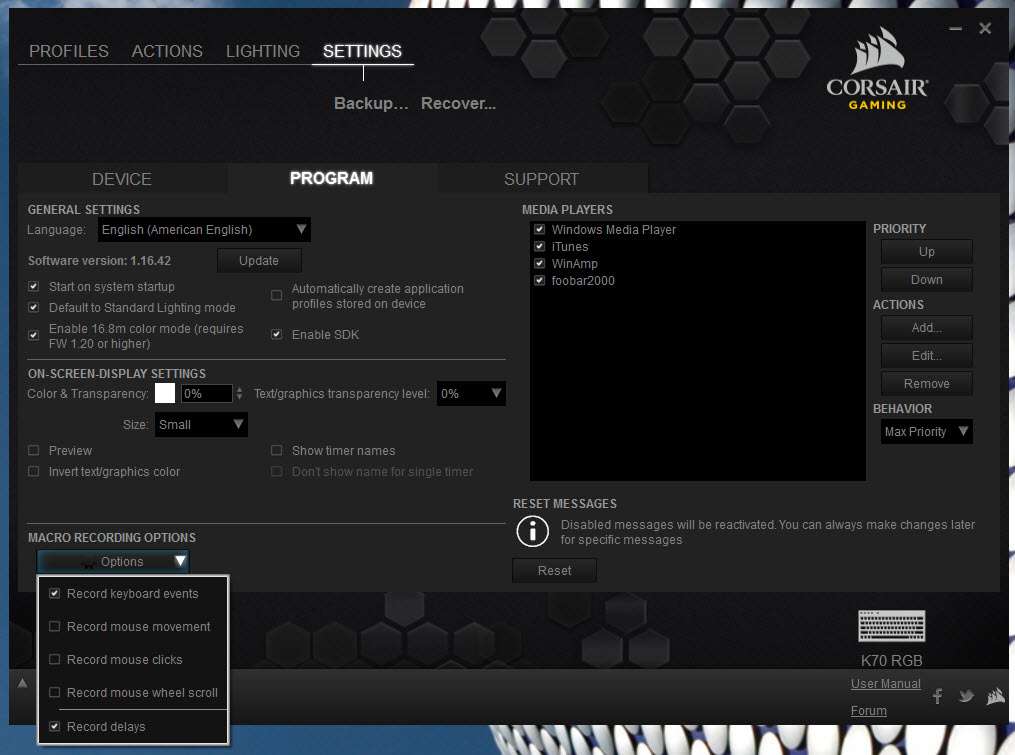Enable automatically create application profiles
1015x755 pixels.
pyautogui.click(x=276, y=295)
